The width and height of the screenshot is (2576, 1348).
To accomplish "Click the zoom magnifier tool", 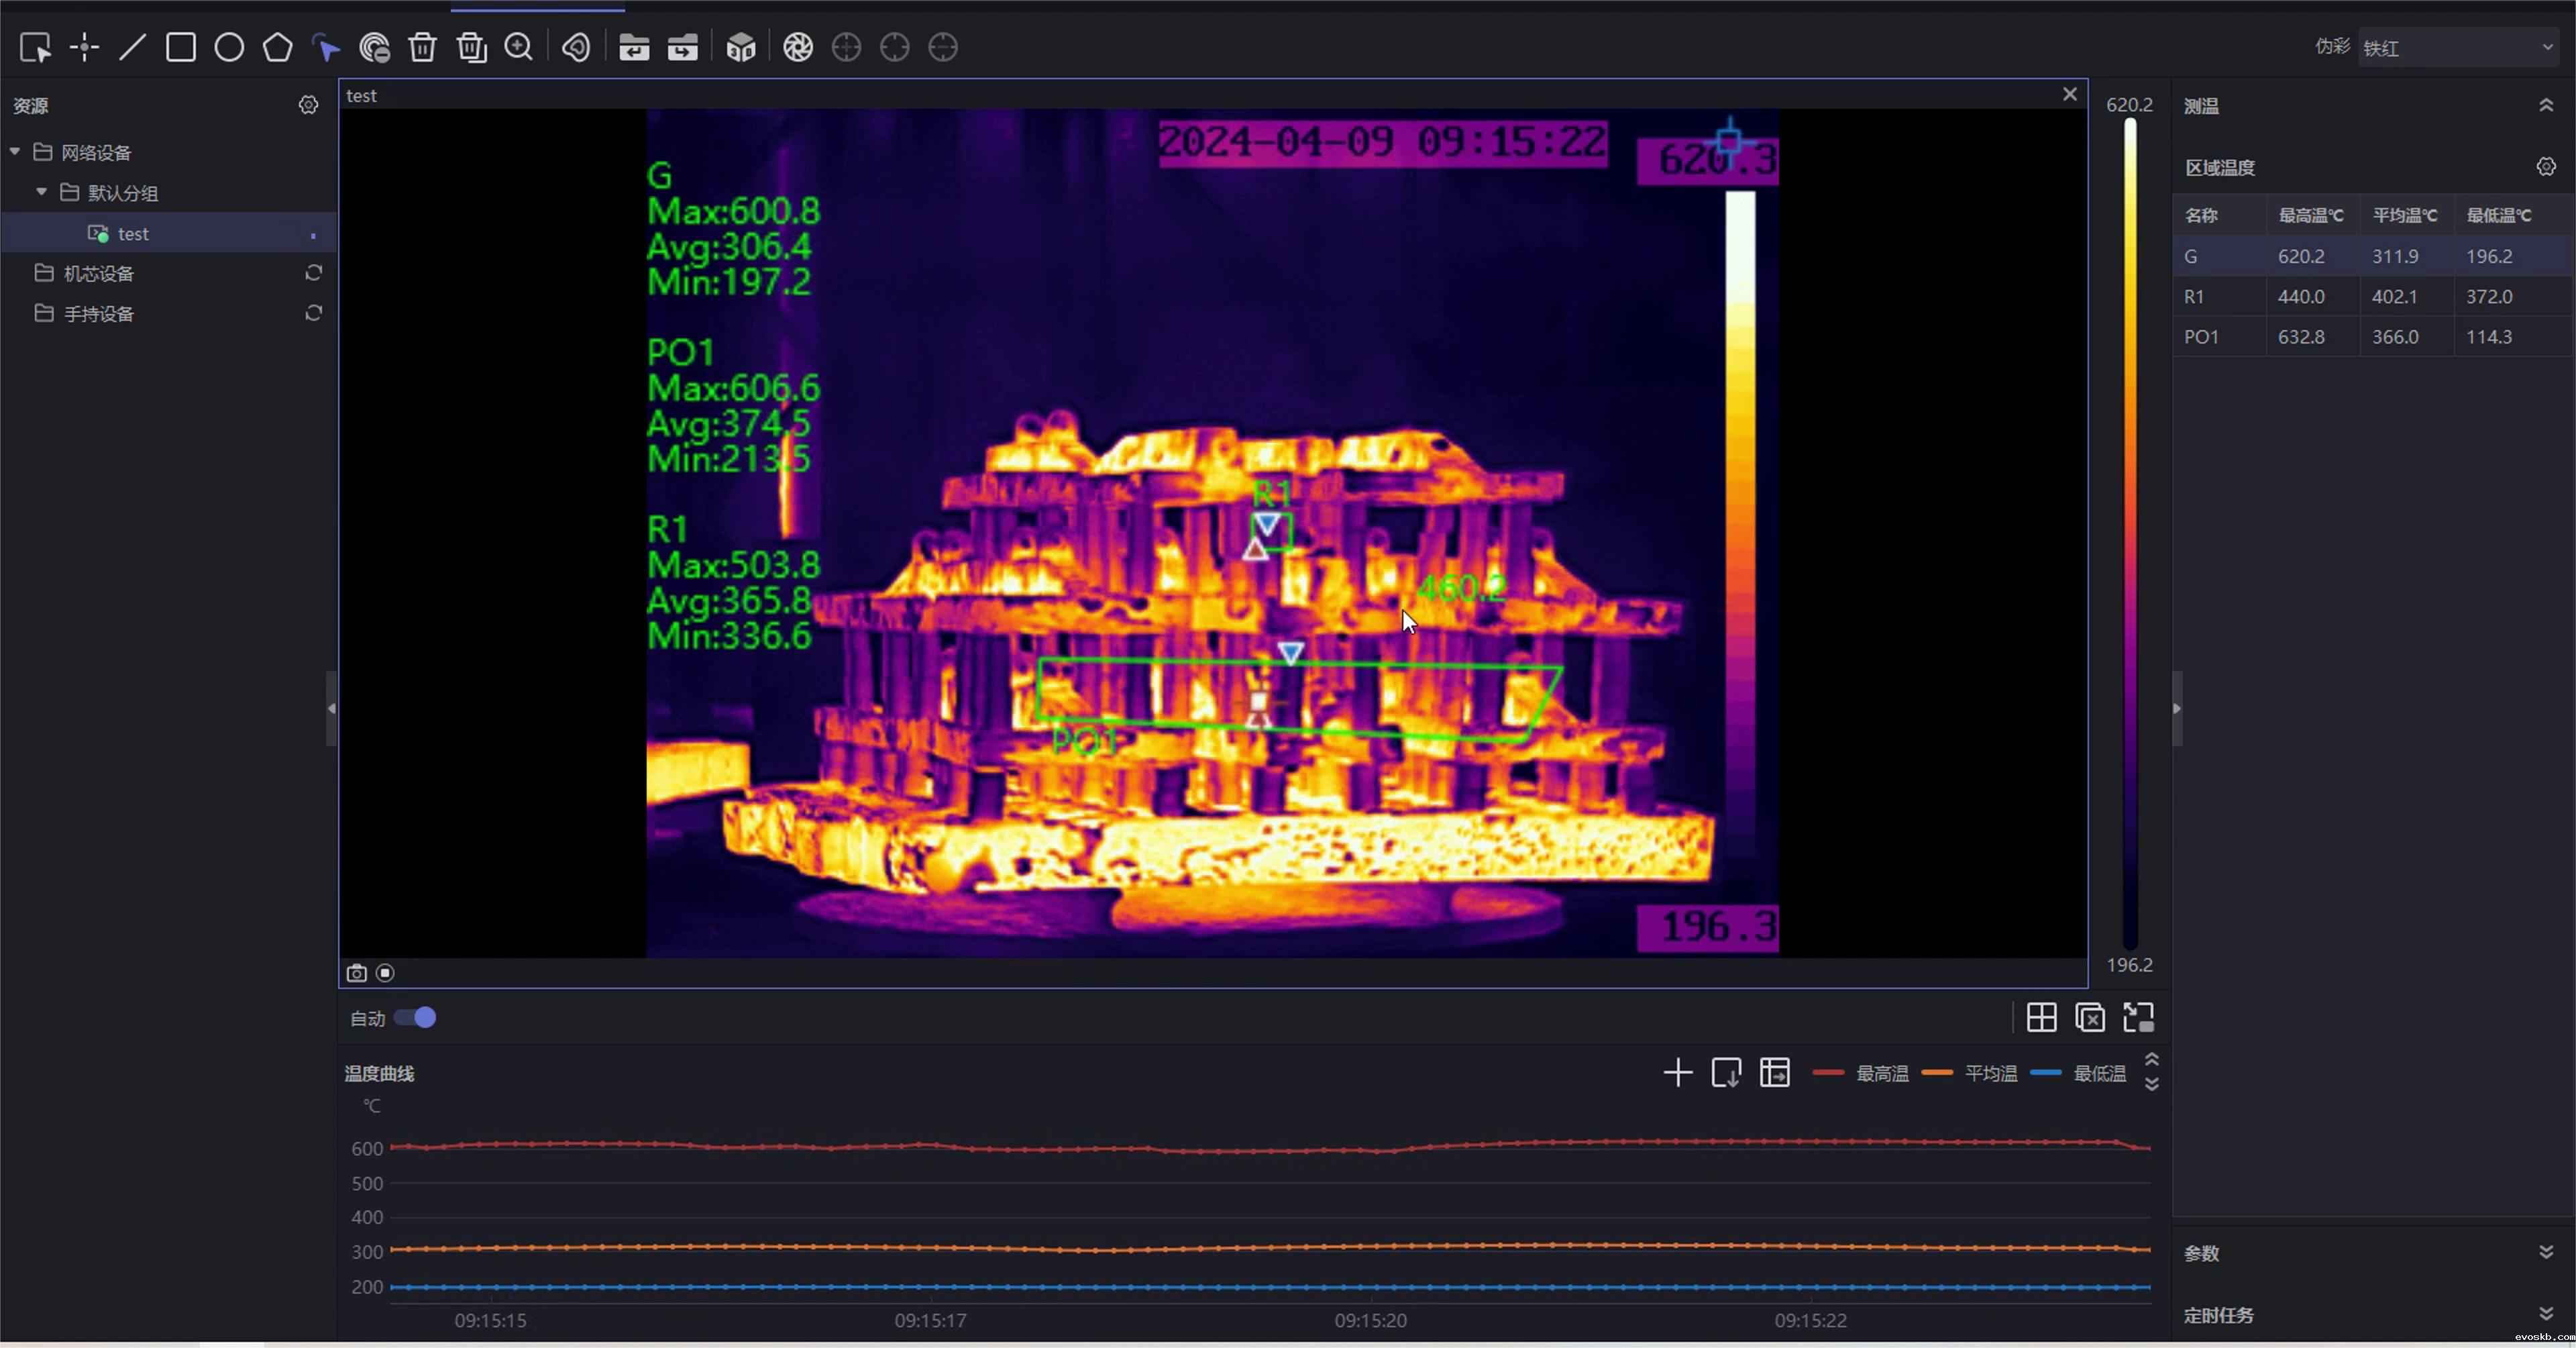I will (x=519, y=47).
